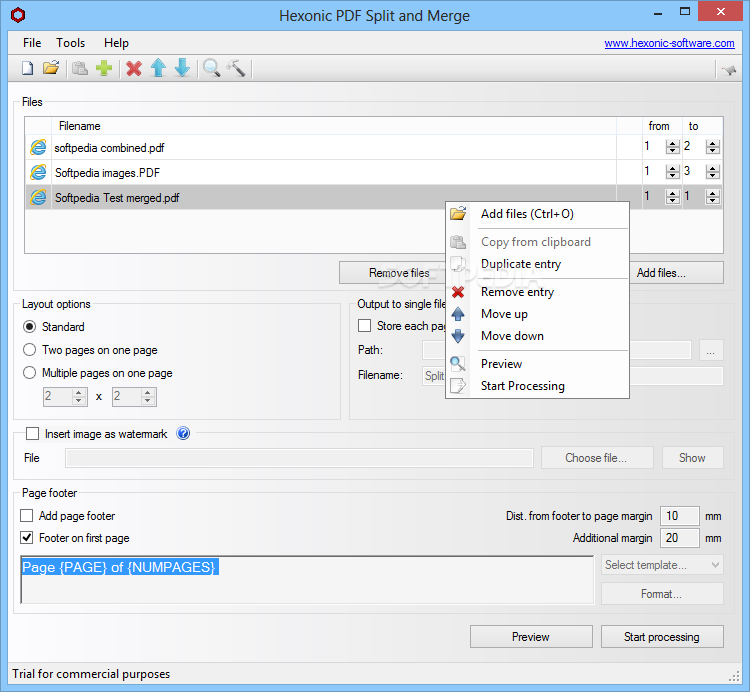
Task: Click the green plus duplicate icon
Action: pos(104,68)
